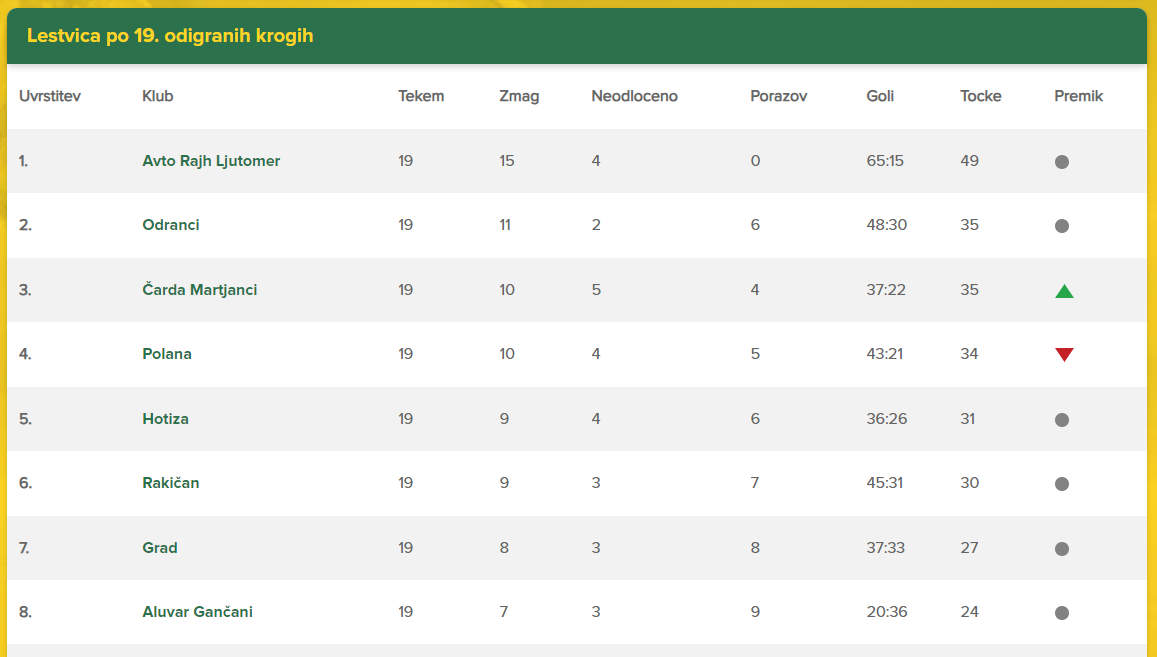Screen dimensions: 1157x657
Task: Open the Aluvar Gančani club page
Action: pos(197,612)
